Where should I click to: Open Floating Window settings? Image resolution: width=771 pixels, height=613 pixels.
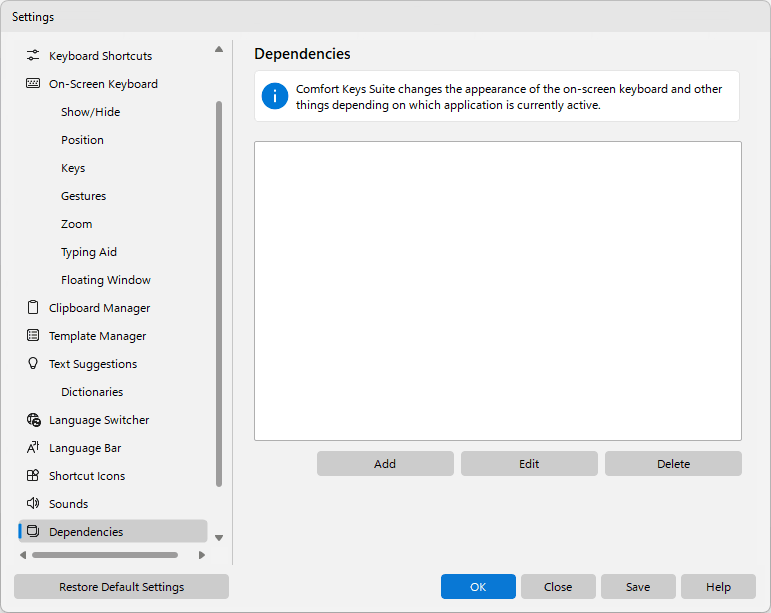click(106, 280)
